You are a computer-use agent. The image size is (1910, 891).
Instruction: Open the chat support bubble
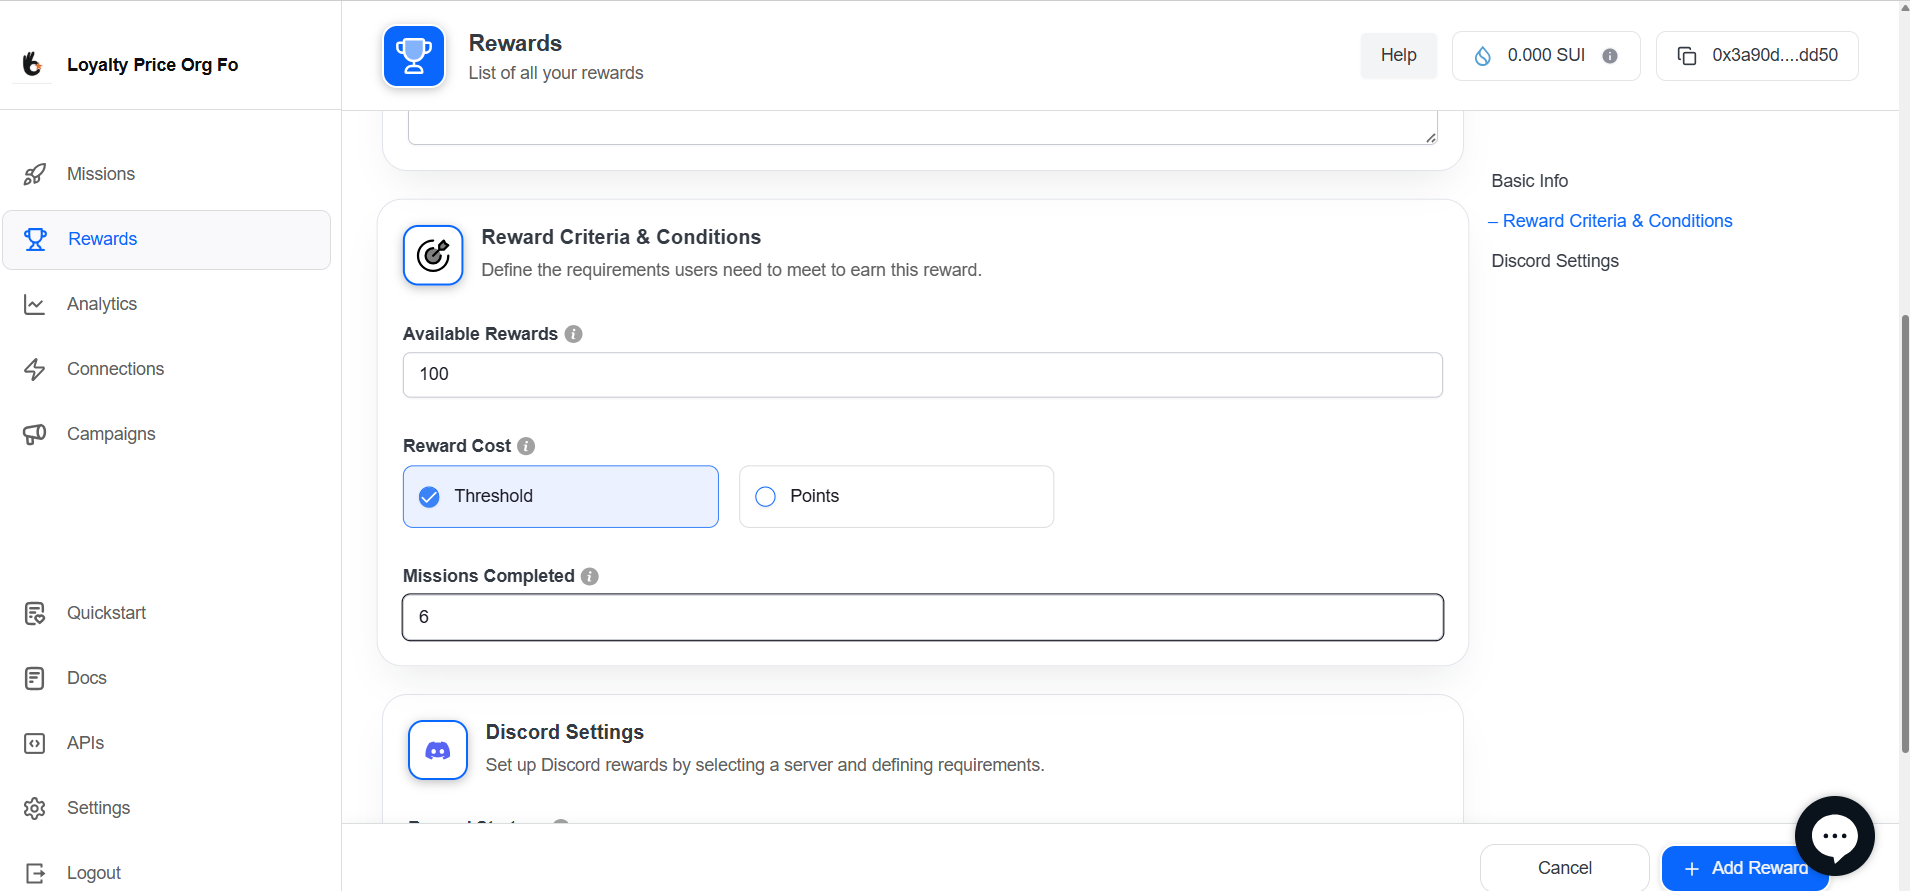coord(1835,836)
